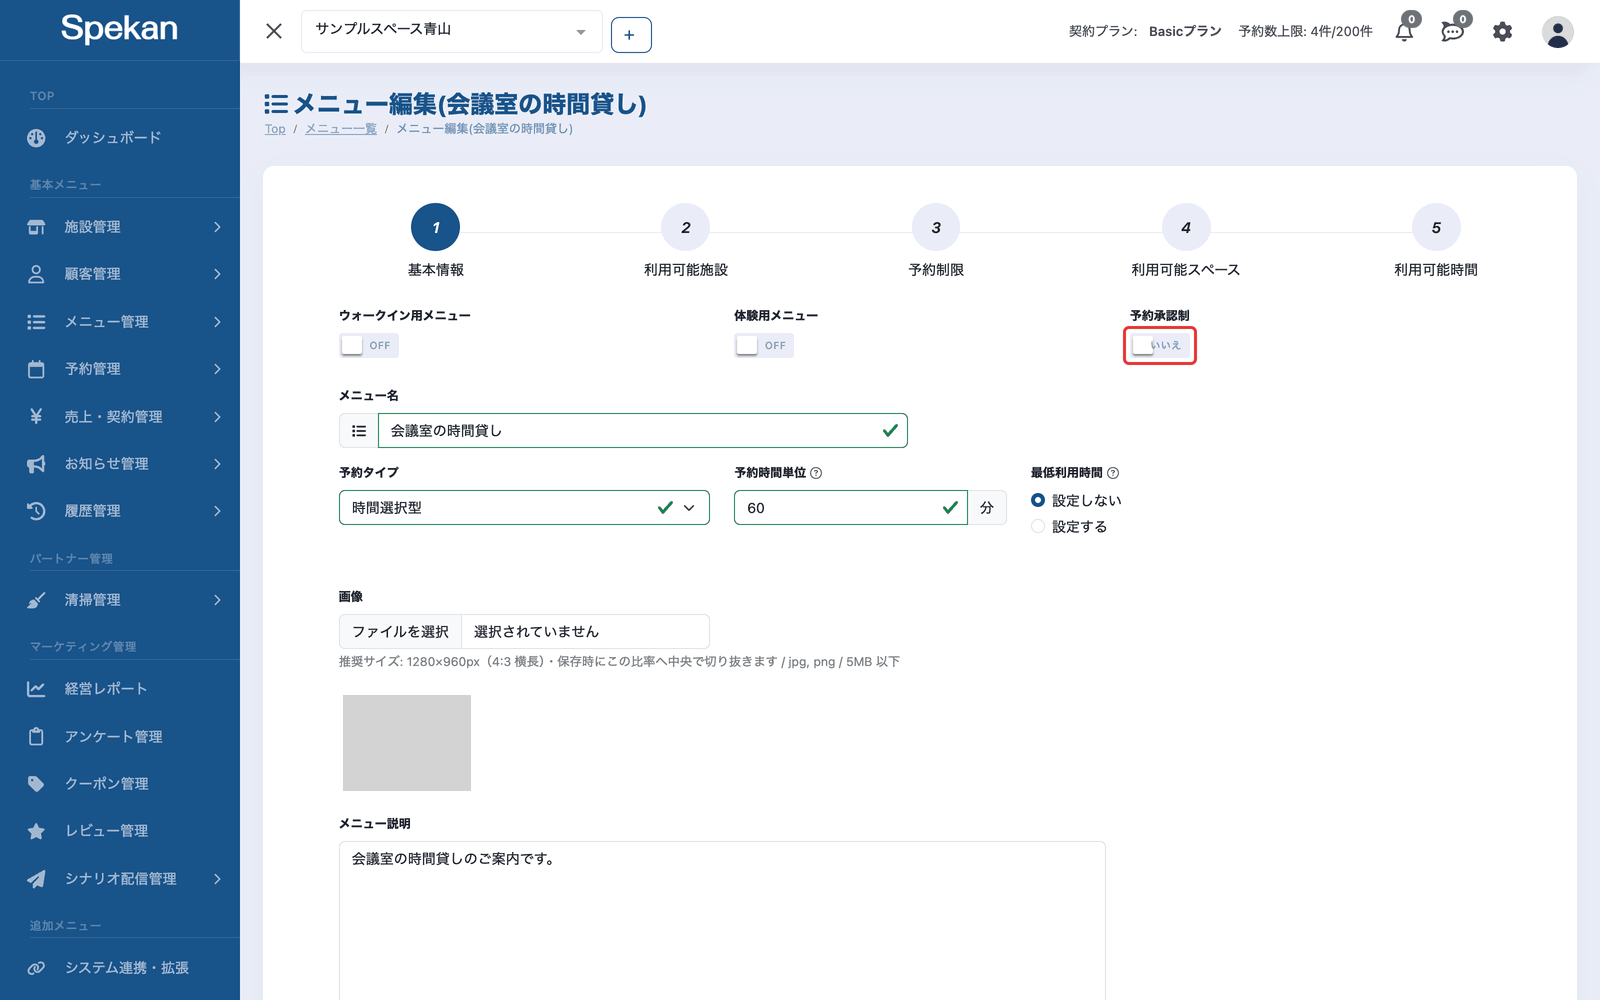This screenshot has height=1000, width=1600.
Task: Click the アンケート管理 clipboard icon
Action: (x=36, y=737)
